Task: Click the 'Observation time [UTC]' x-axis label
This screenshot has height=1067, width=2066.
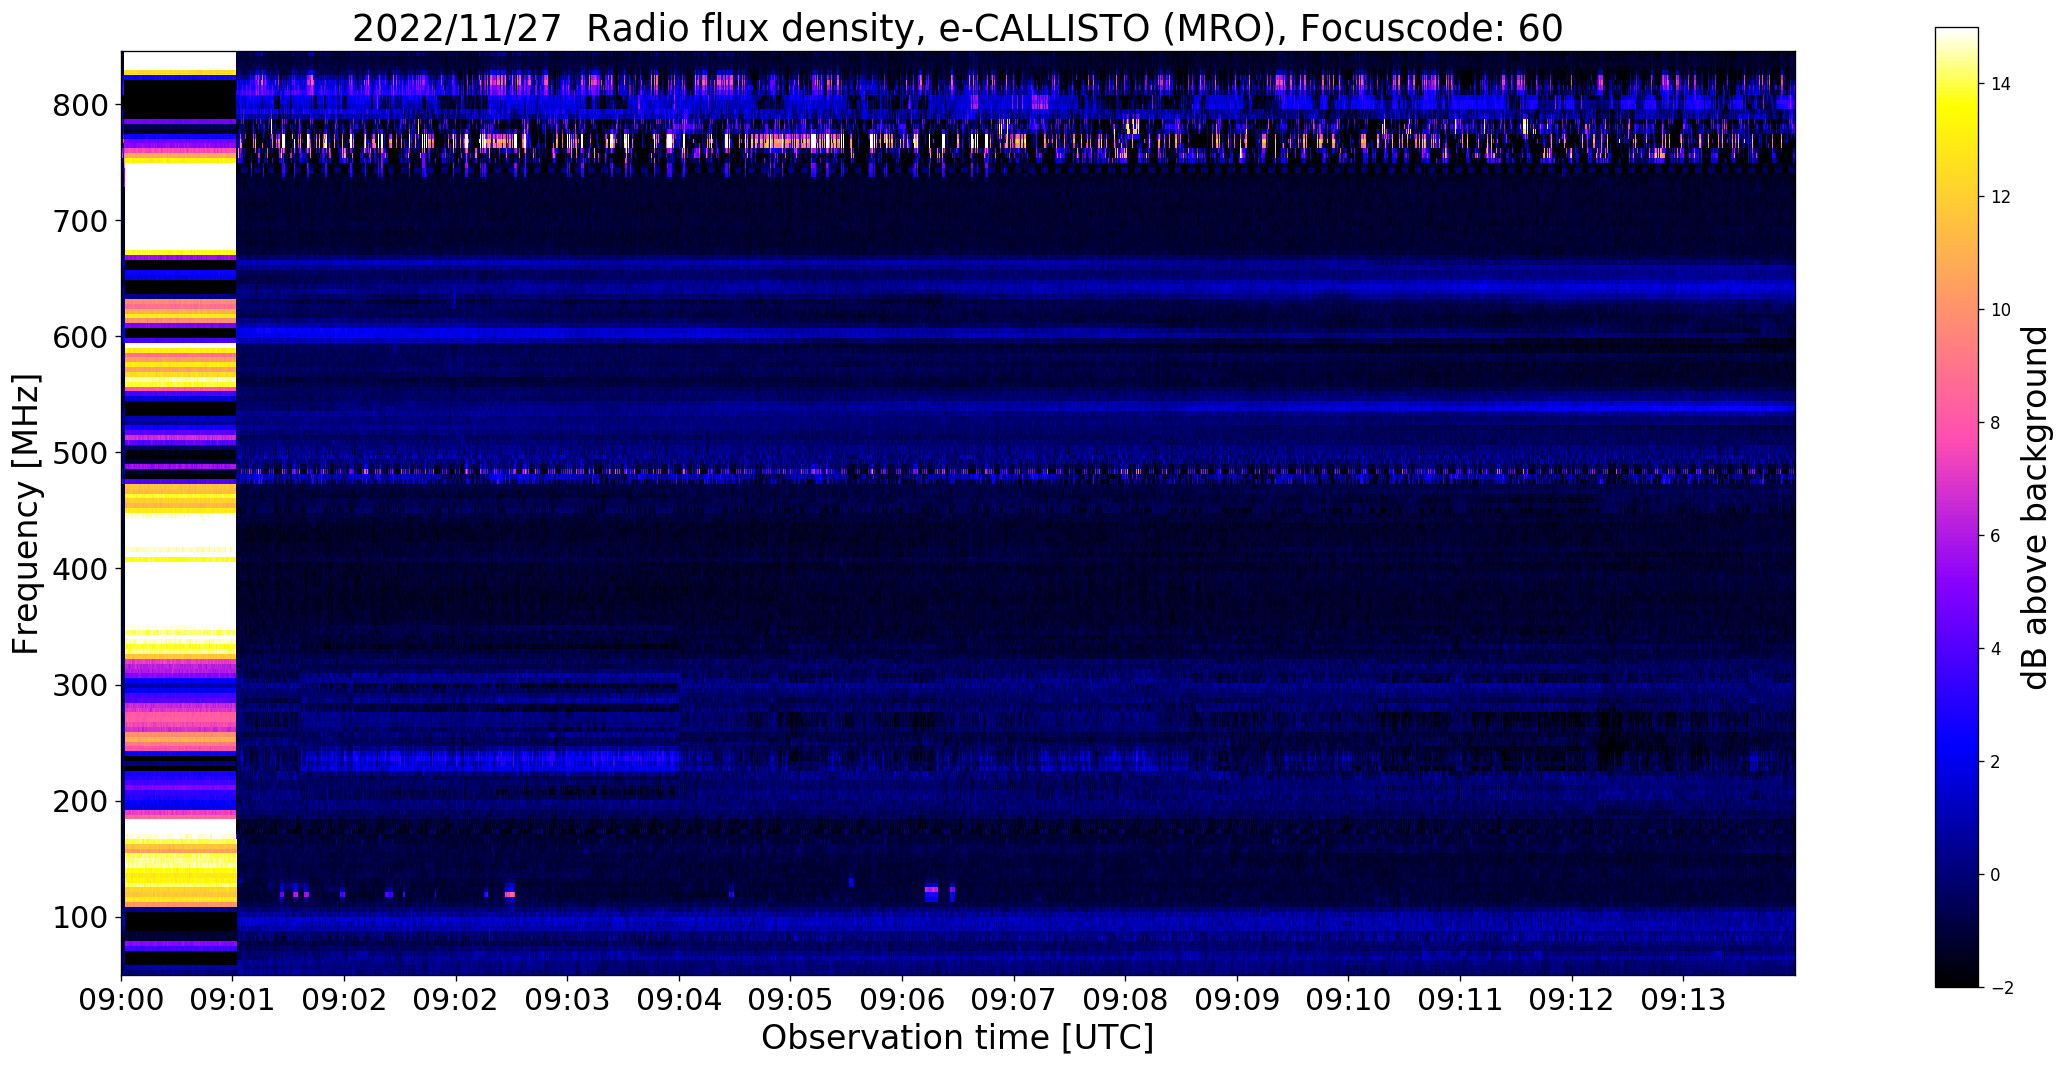Action: (x=958, y=1037)
